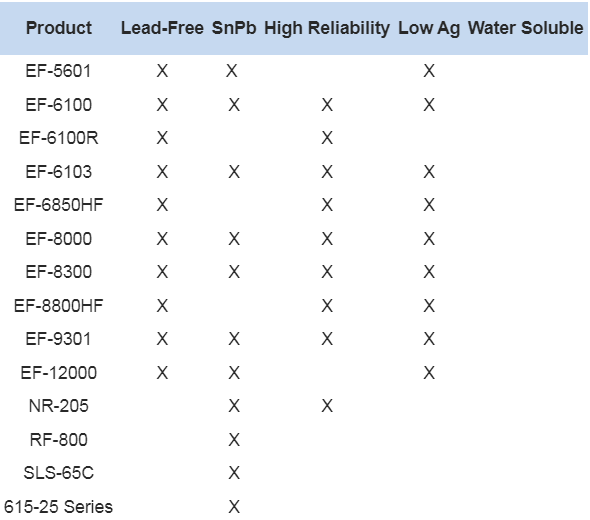Click the Lead-Free X for EF-9301
The image size is (590, 520).
click(x=162, y=339)
